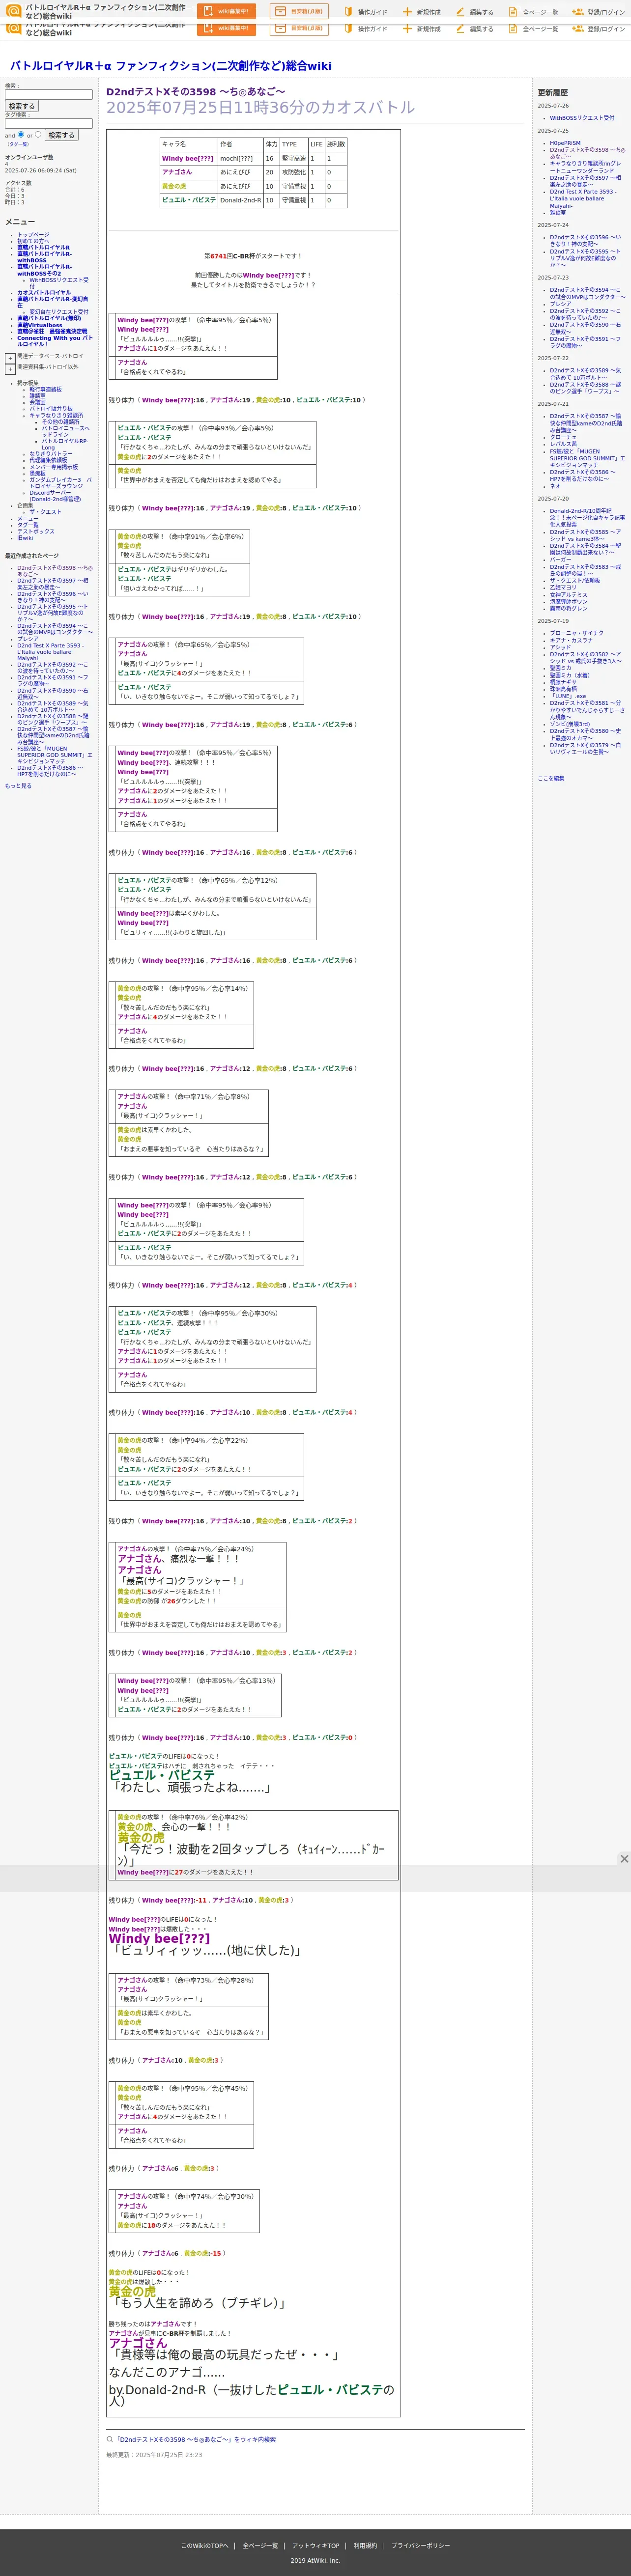Screen dimensions: 631x2576
Task: Open 愚痴板 link
Action: pos(37,473)
